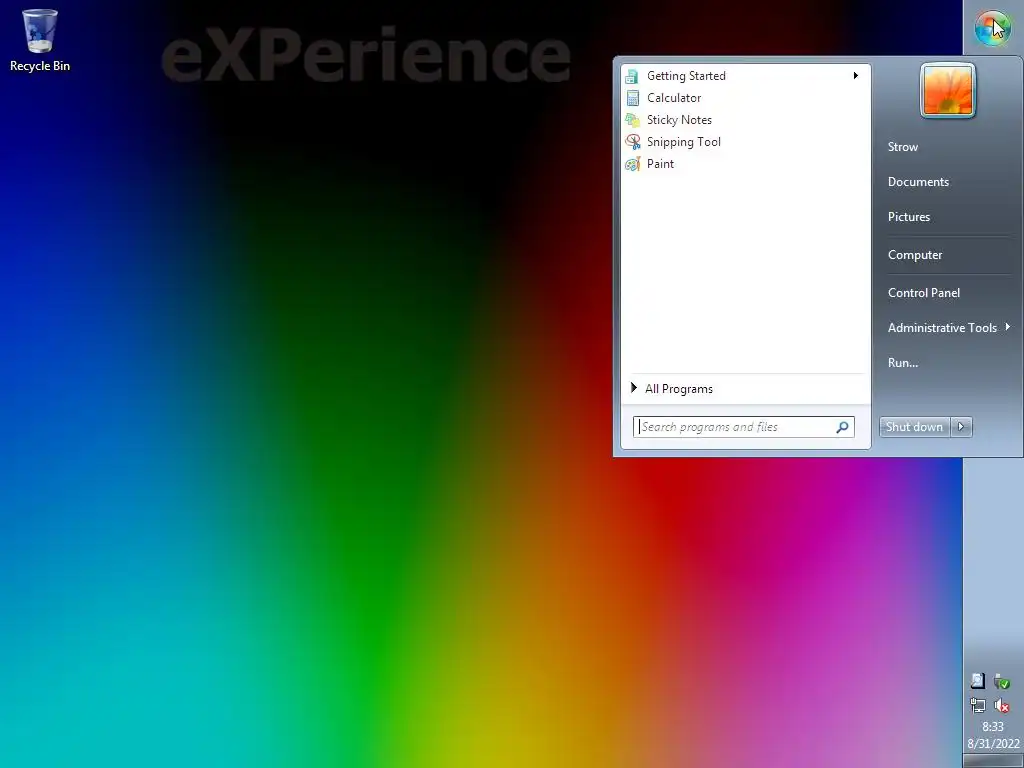Image resolution: width=1024 pixels, height=768 pixels.
Task: Open the arrow menu beside Shut down
Action: 961,427
